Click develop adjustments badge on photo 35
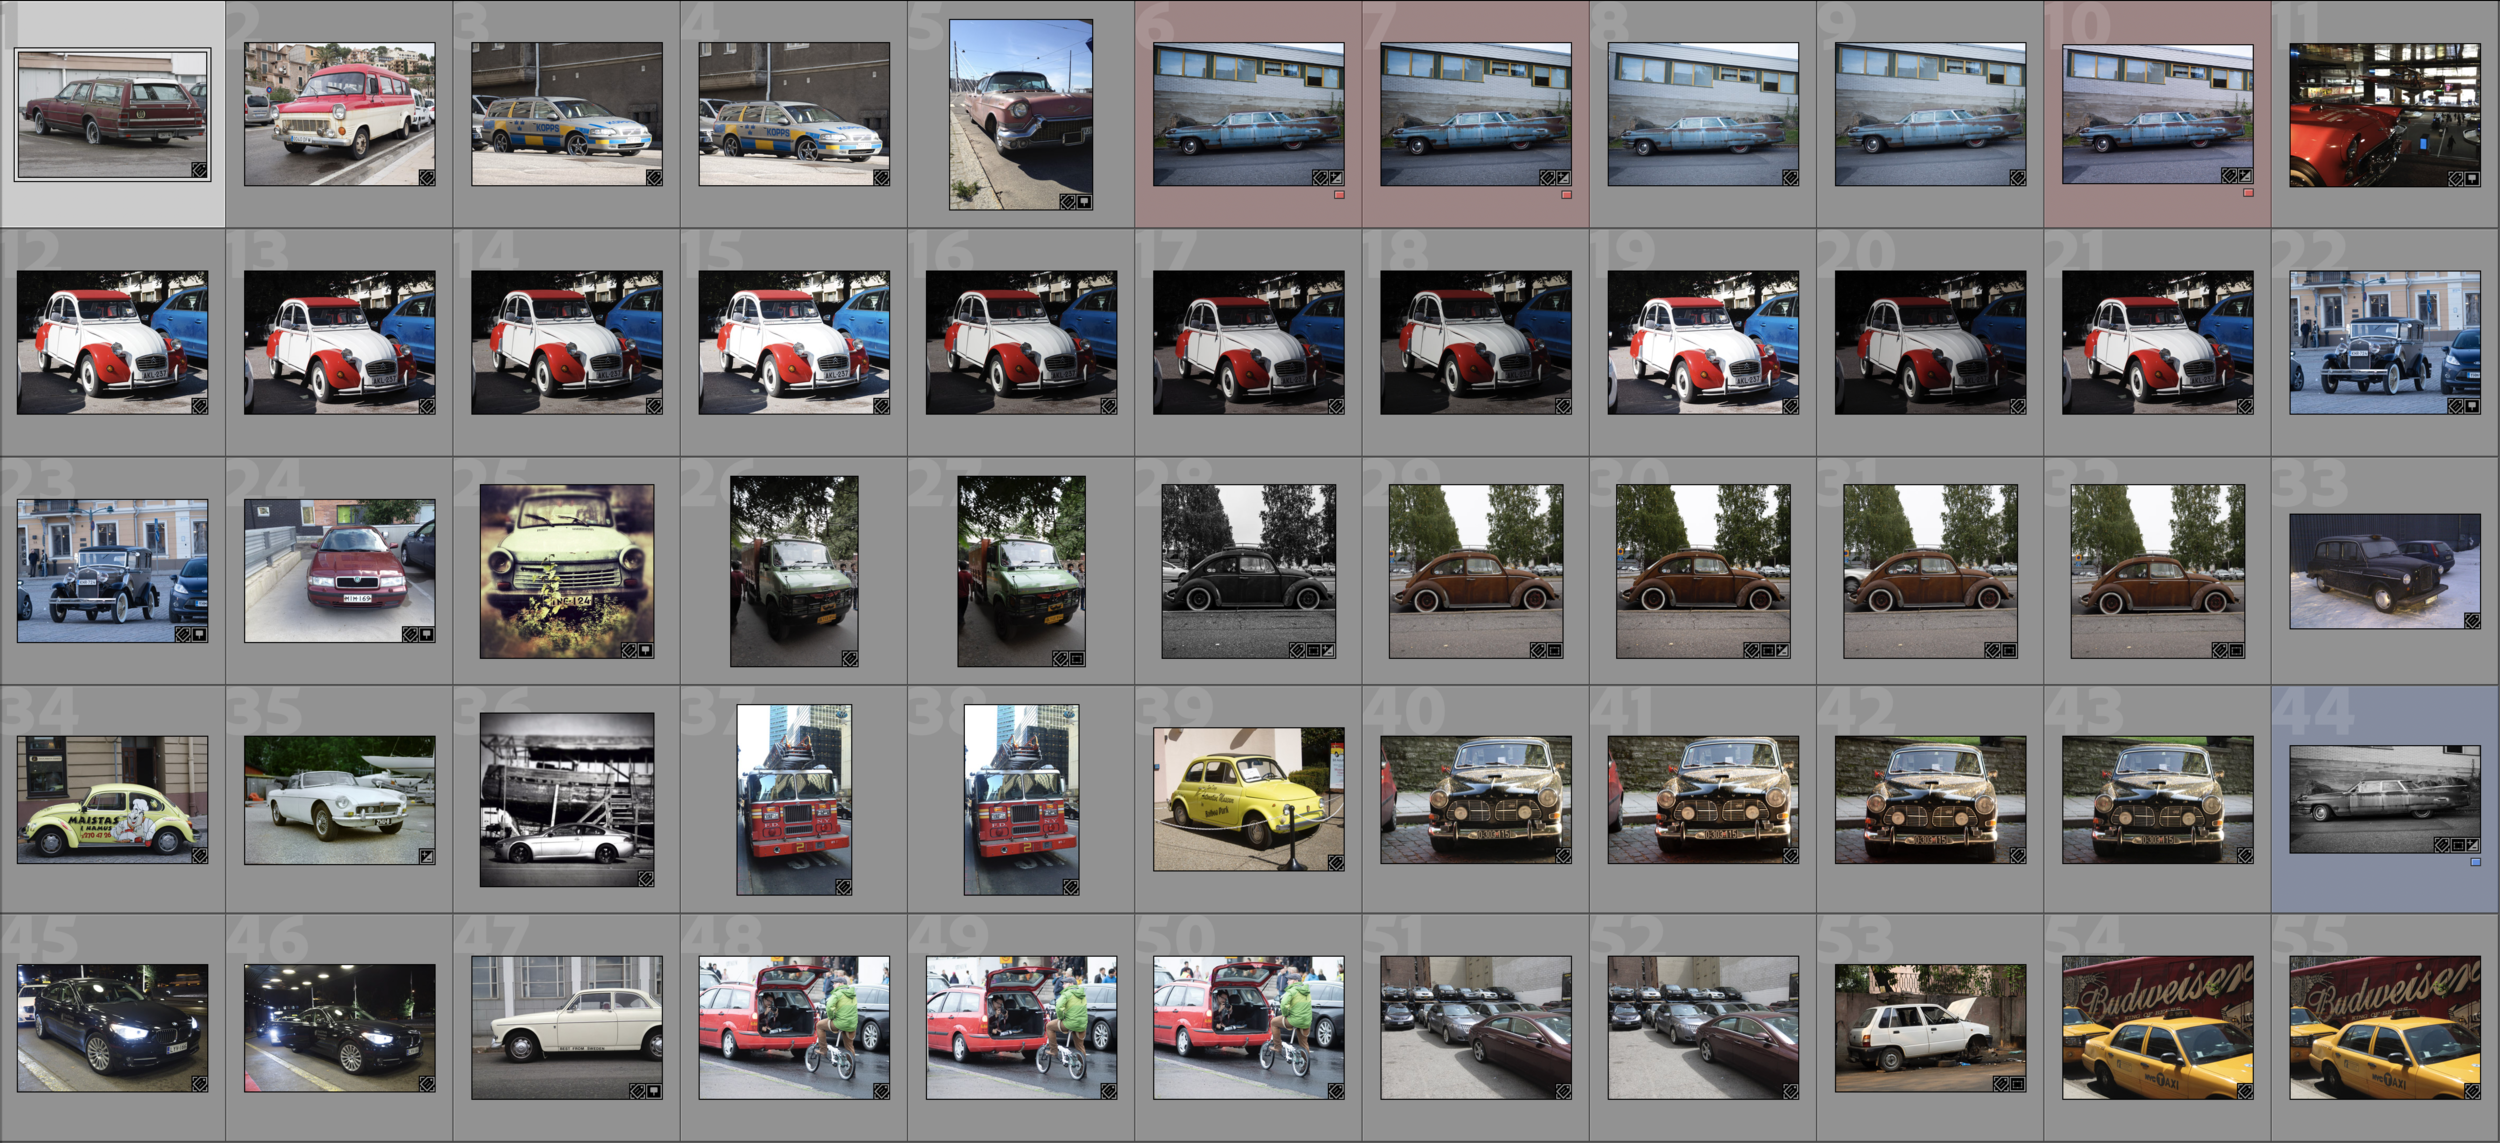This screenshot has width=2500, height=1143. [427, 856]
